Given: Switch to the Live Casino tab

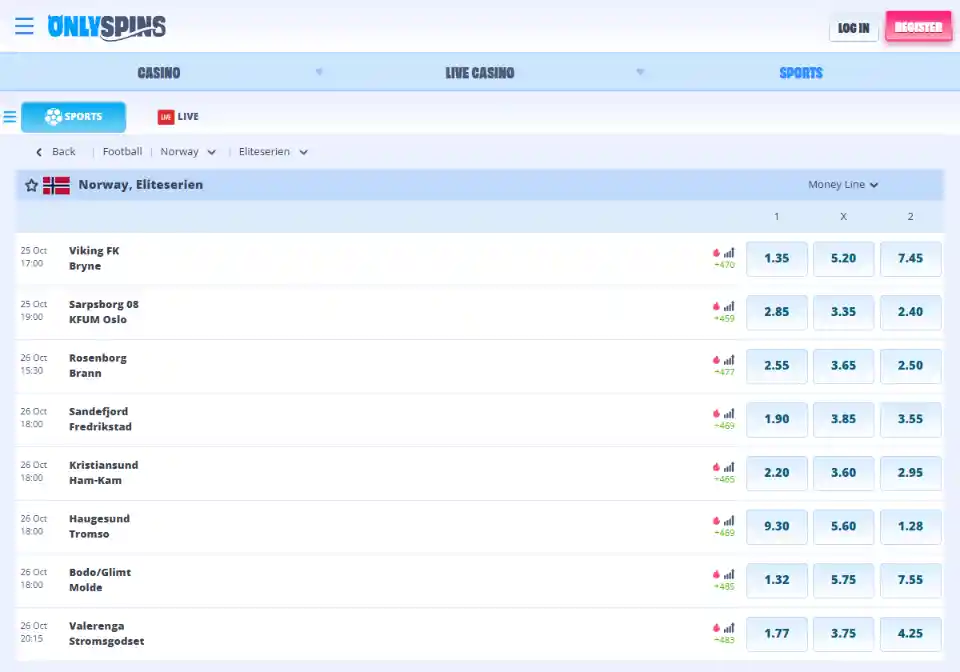Looking at the screenshot, I should 480,72.
